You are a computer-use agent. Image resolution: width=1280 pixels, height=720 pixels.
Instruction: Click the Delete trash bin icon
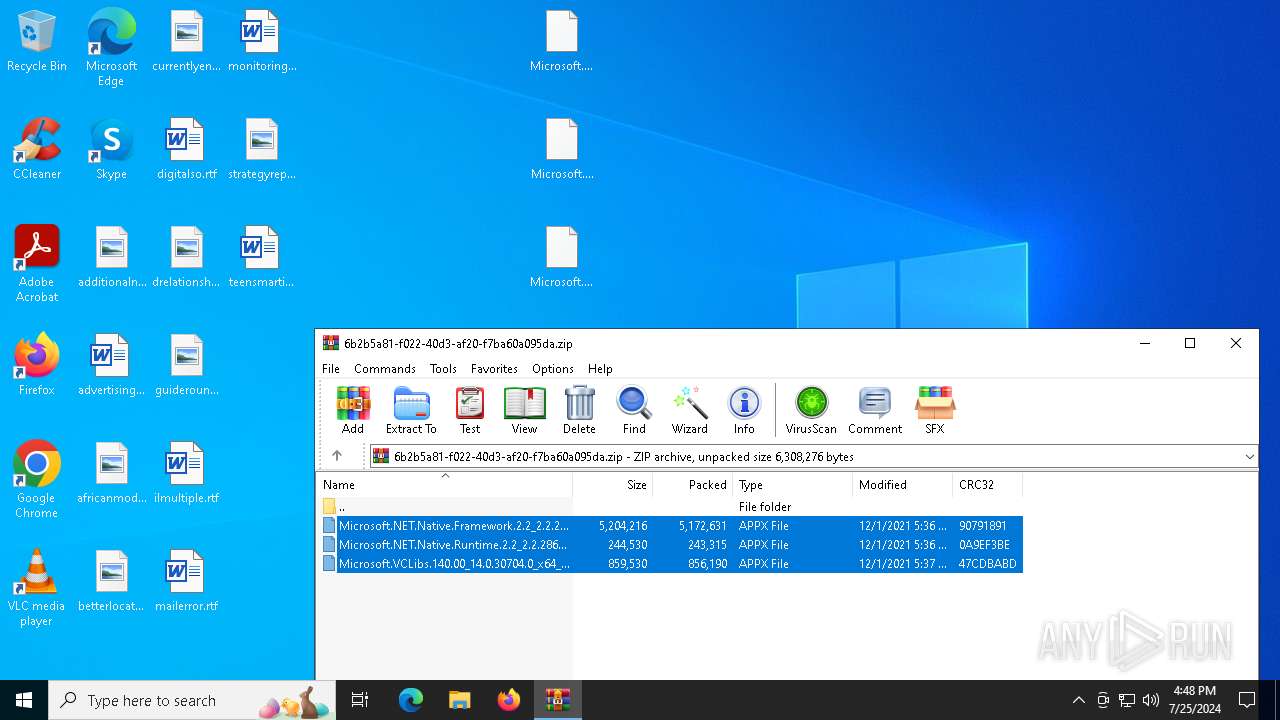(579, 410)
